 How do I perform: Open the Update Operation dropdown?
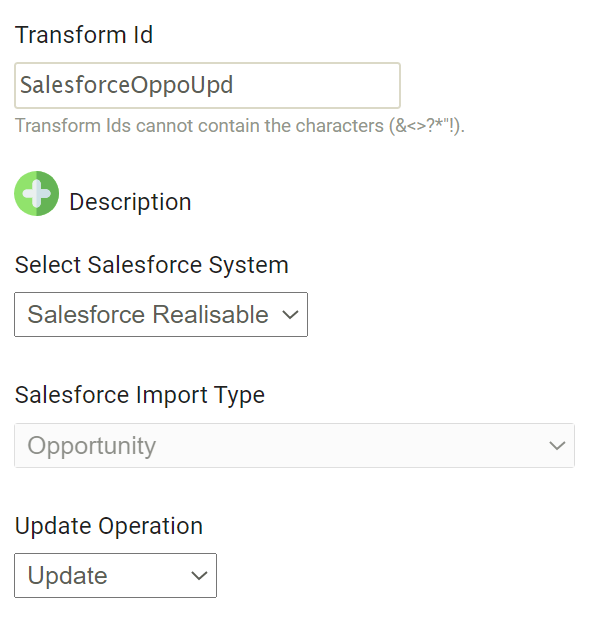pos(115,576)
